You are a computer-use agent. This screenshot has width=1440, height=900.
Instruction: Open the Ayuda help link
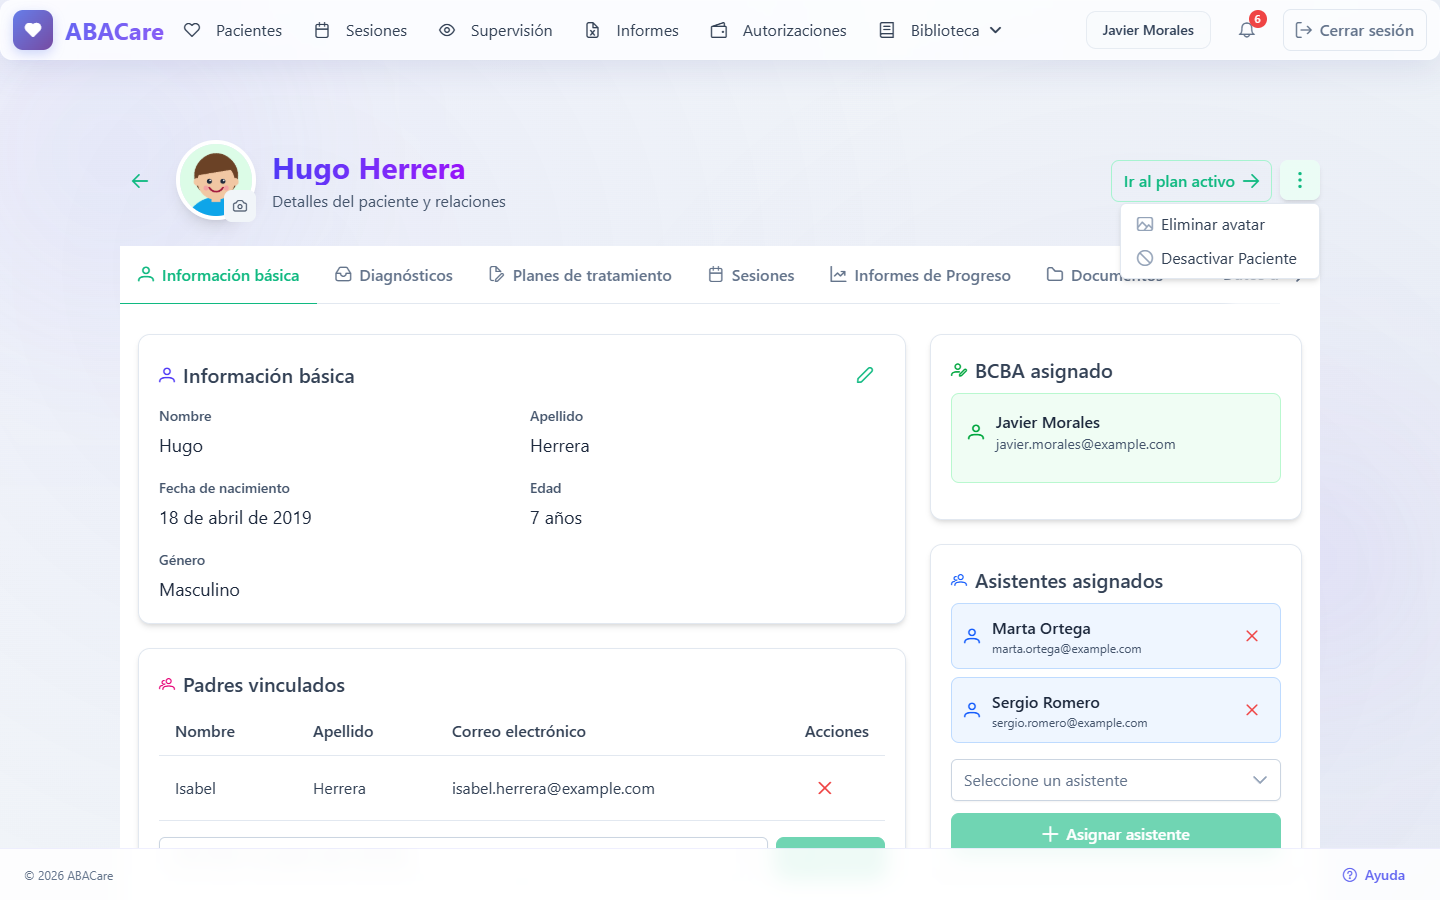(1374, 875)
